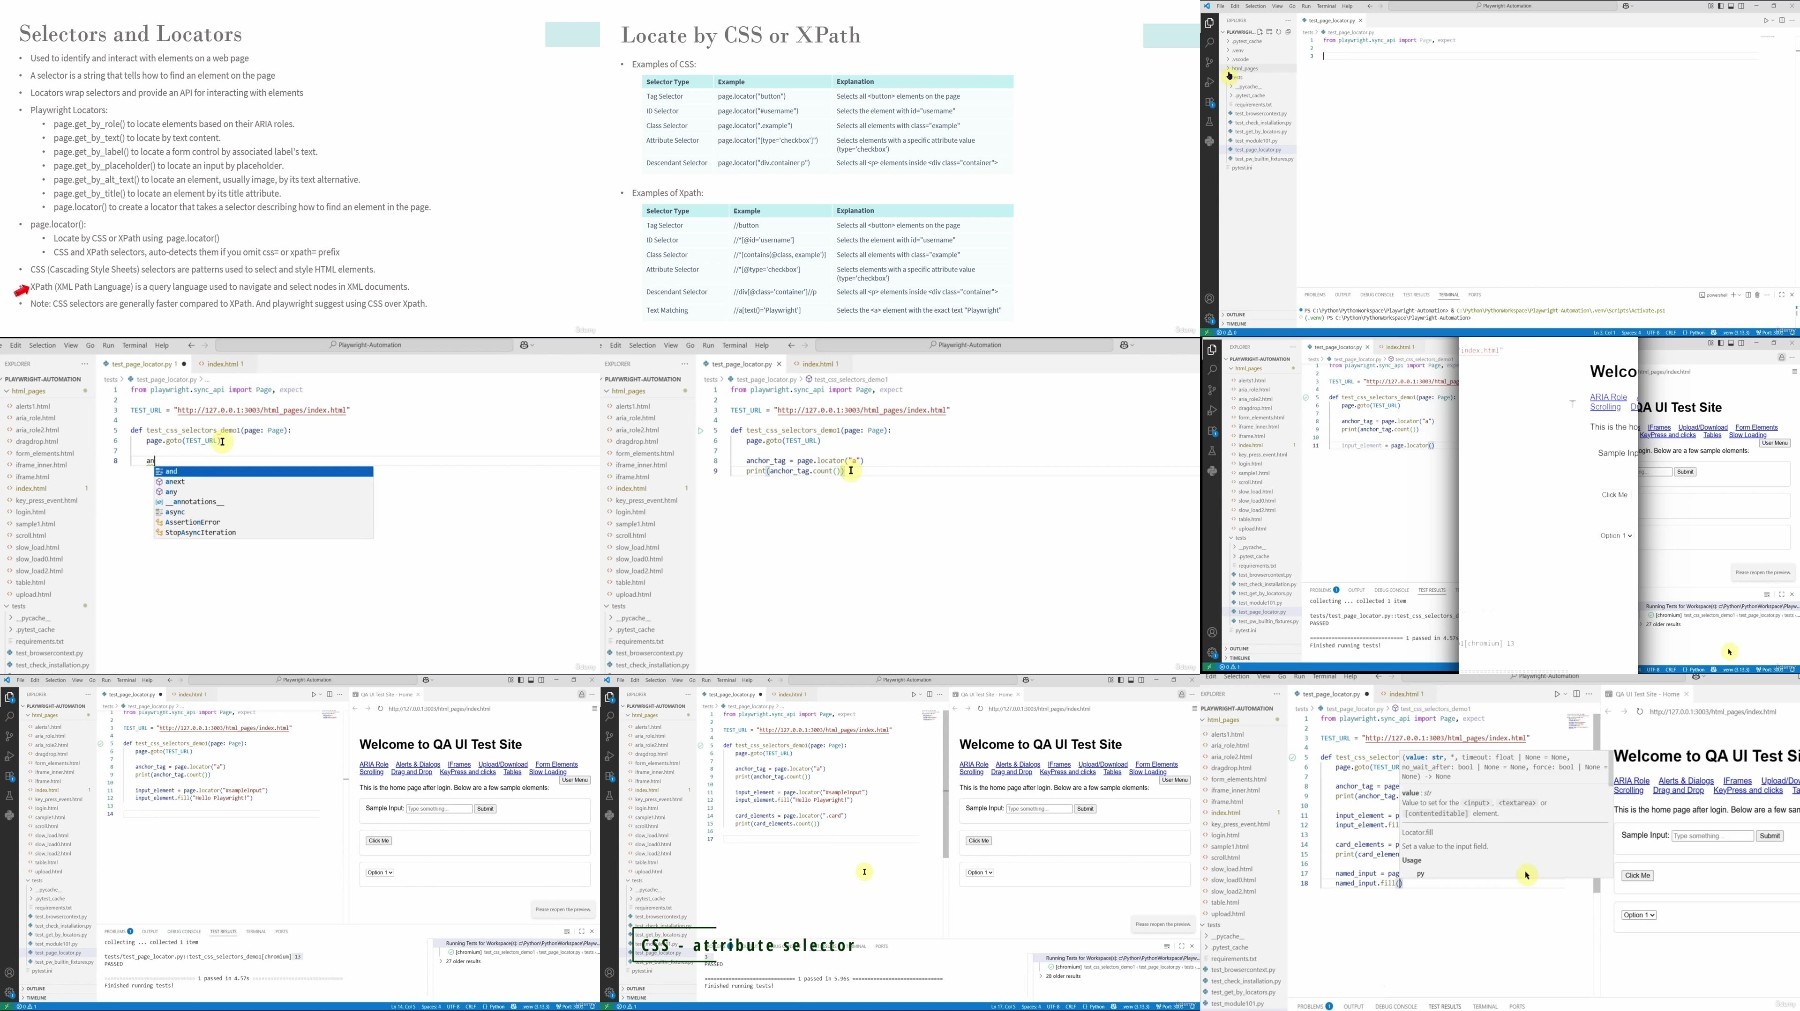Add a new terminal with the plus icon beside powershell
1800x1011 pixels.
pyautogui.click(x=1734, y=295)
